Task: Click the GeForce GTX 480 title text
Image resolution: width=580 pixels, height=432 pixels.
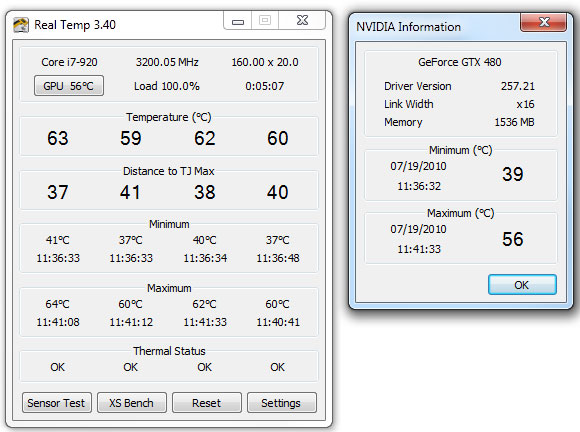Action: [460, 62]
